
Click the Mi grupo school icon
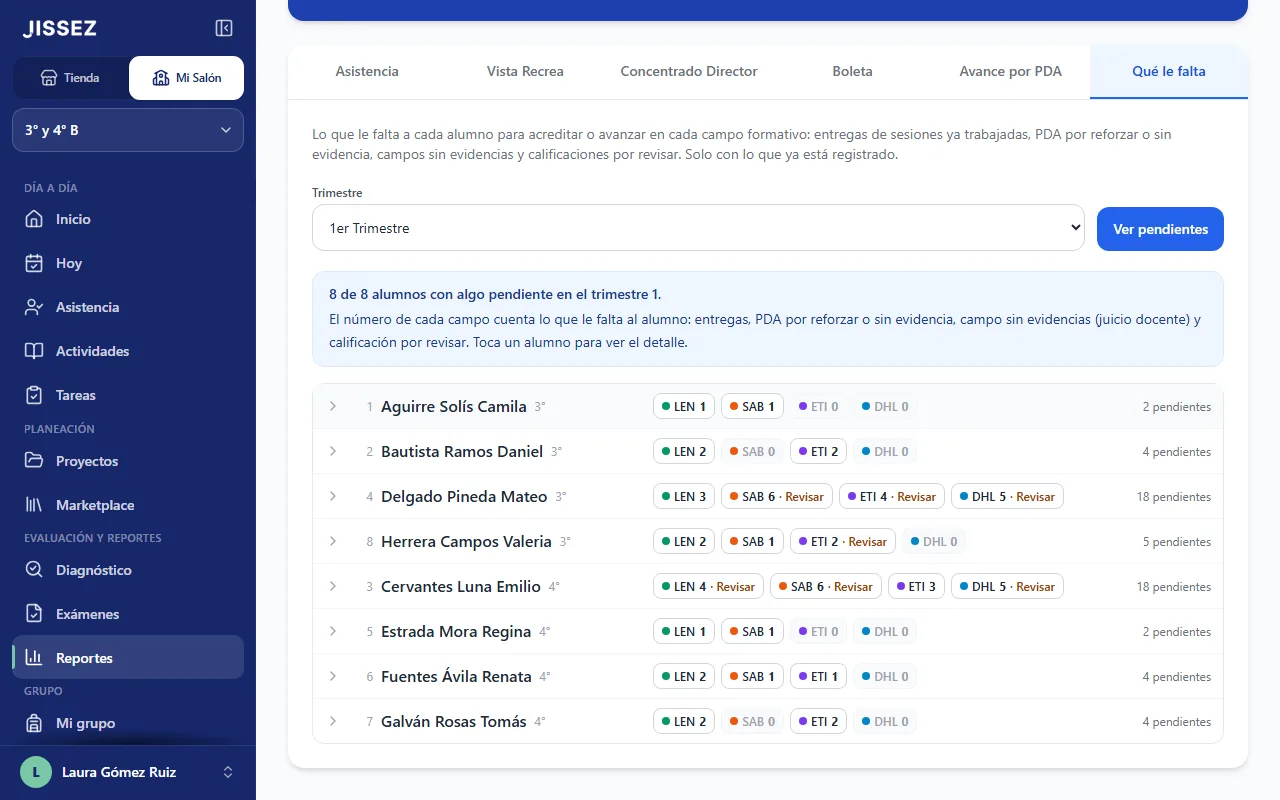(x=34, y=723)
